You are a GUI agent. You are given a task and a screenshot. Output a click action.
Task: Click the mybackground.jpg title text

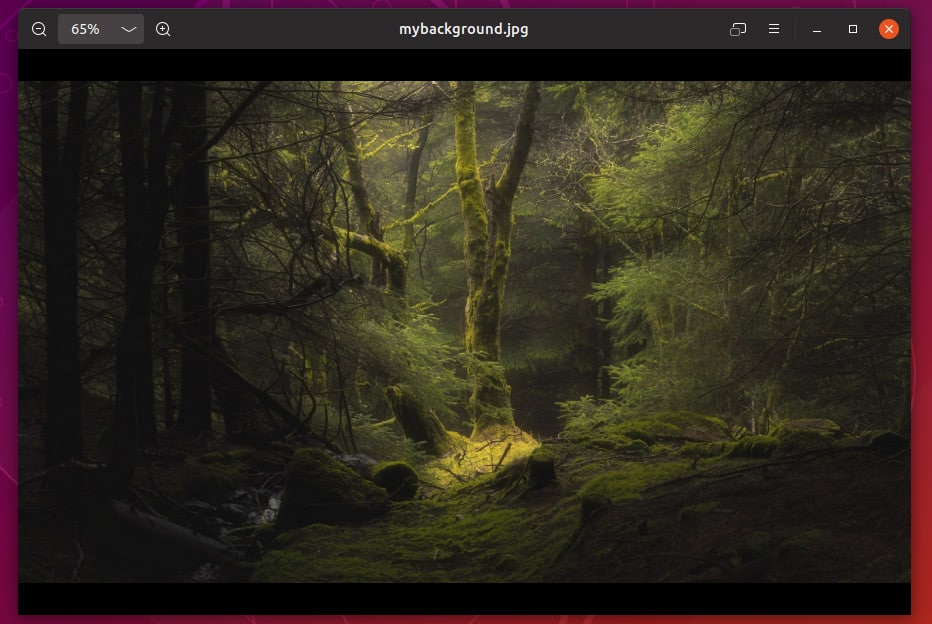point(464,29)
